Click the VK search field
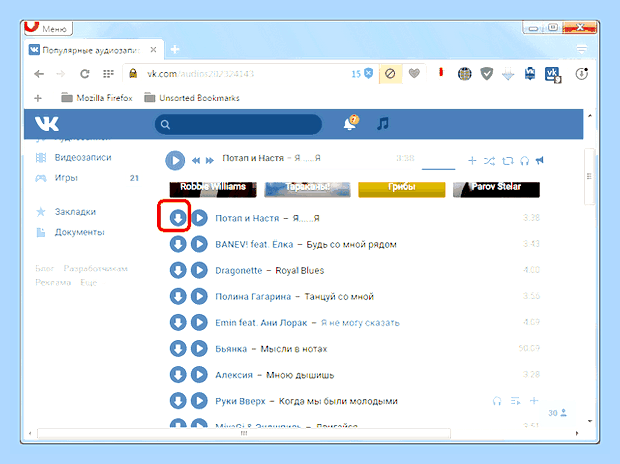This screenshot has height=464, width=620. point(238,125)
